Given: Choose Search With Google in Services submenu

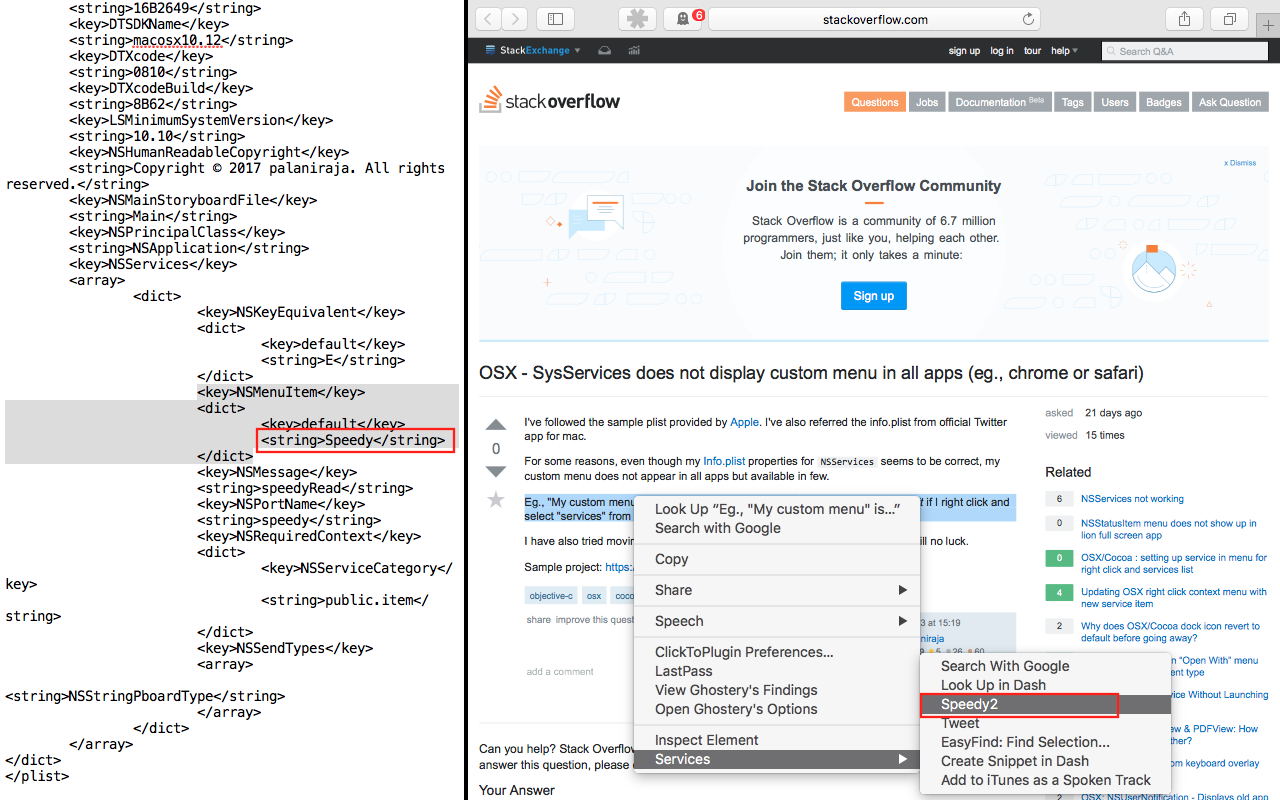Looking at the screenshot, I should (1045, 666).
